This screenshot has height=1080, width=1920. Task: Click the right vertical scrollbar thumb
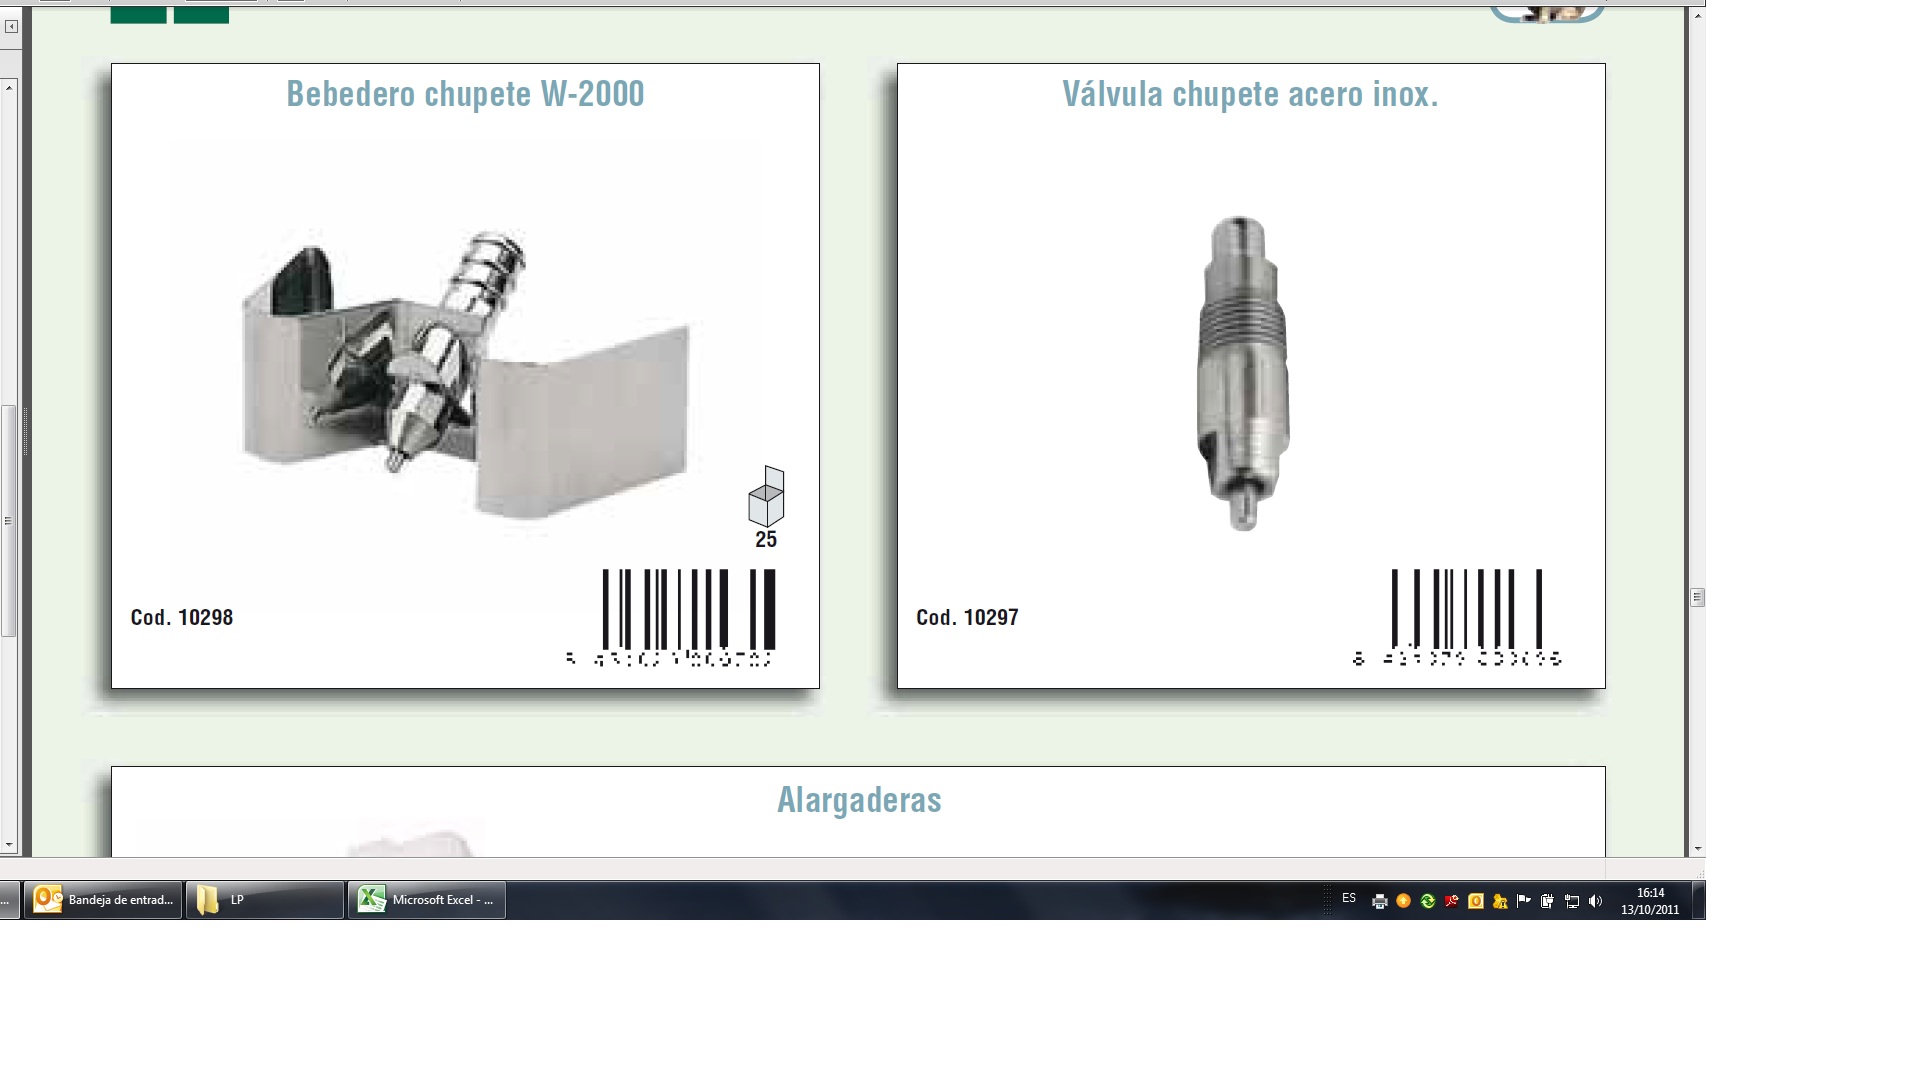point(1697,597)
